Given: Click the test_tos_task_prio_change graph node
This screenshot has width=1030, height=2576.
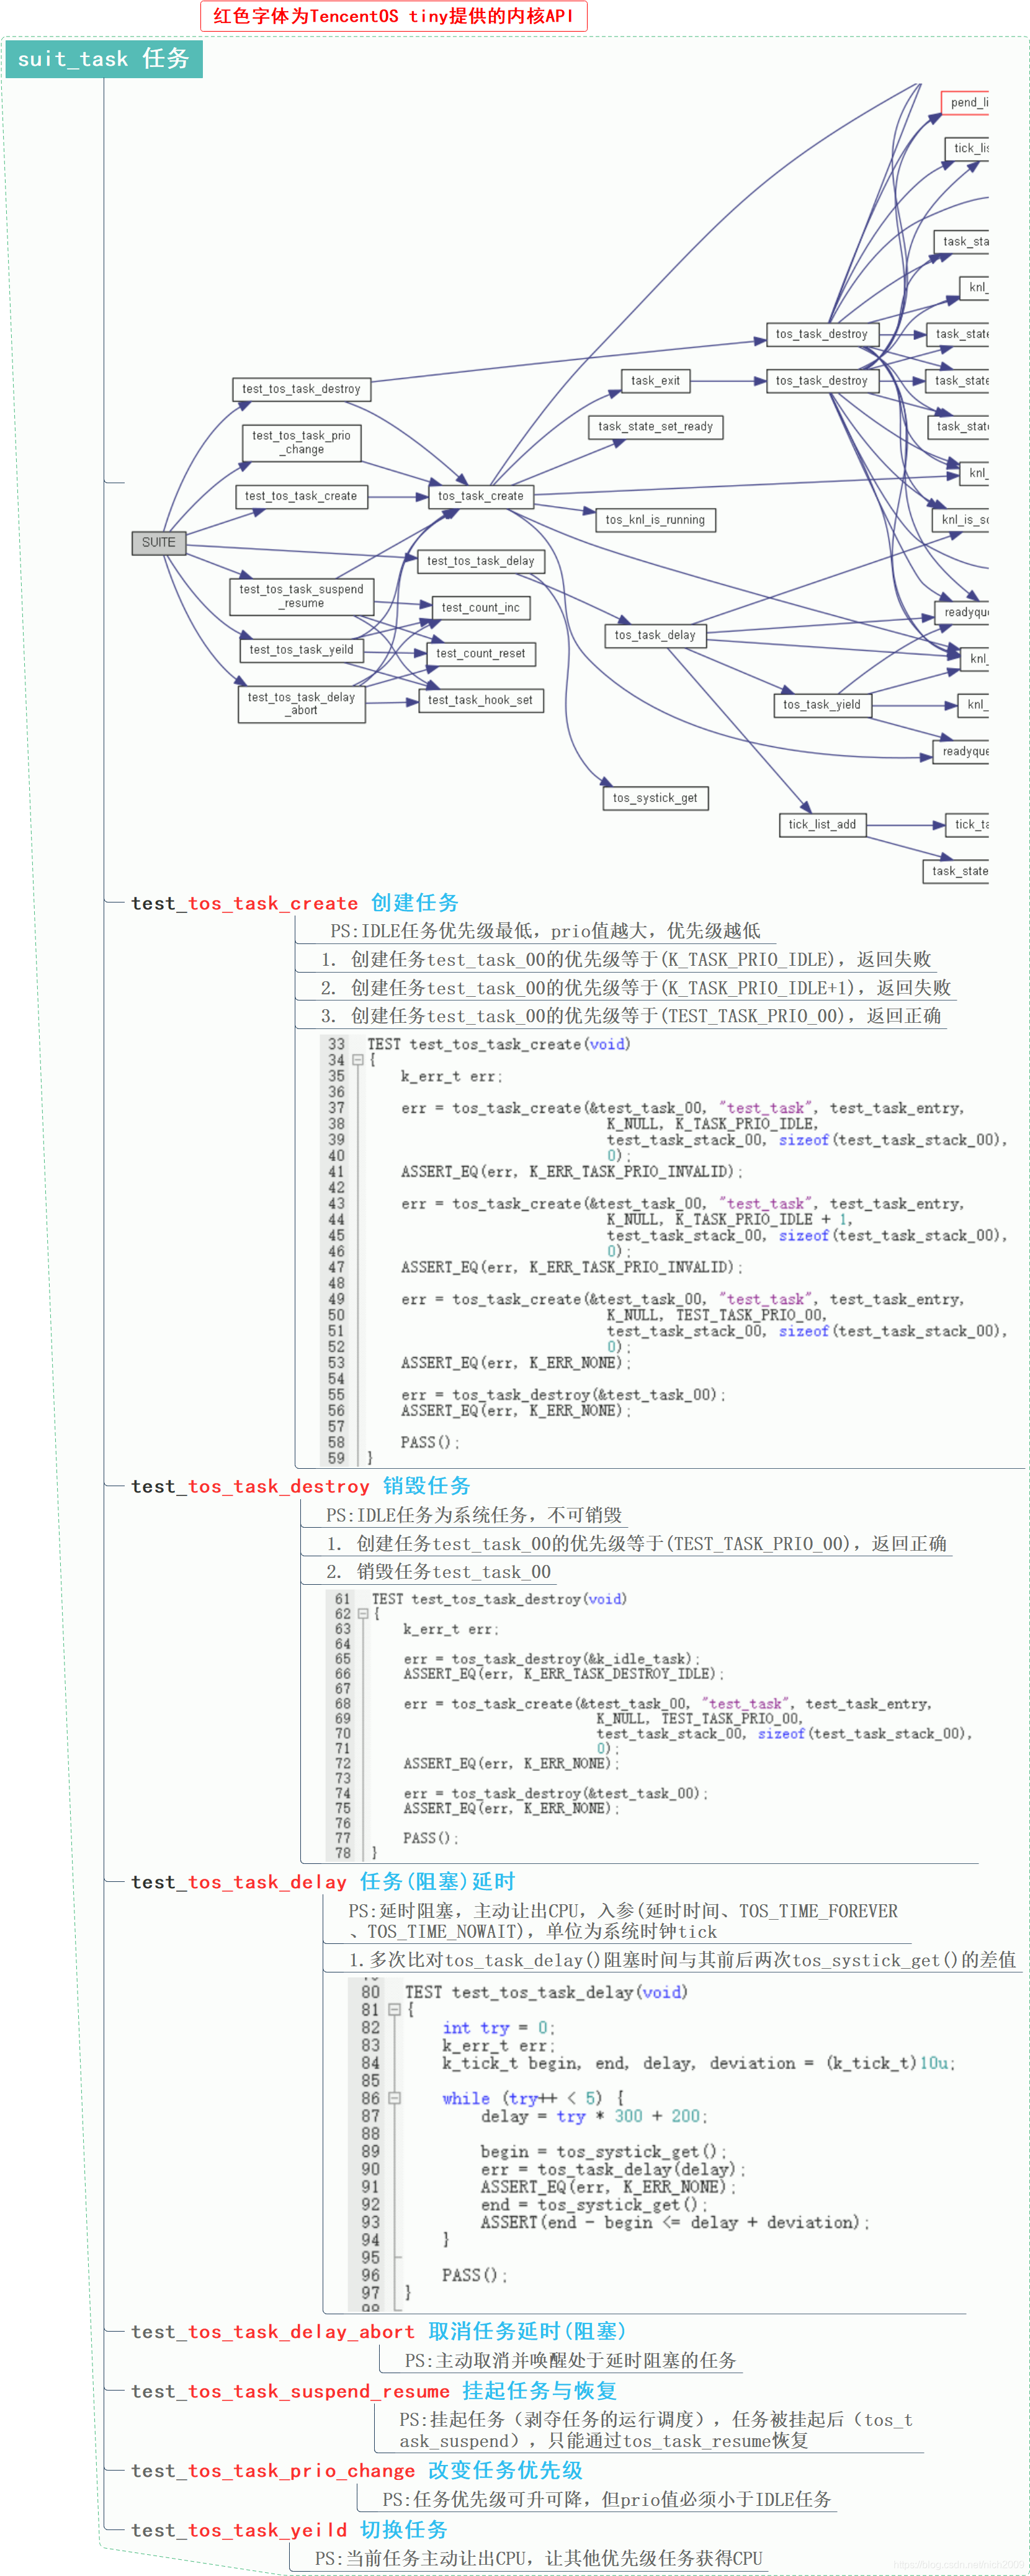Looking at the screenshot, I should pyautogui.click(x=301, y=442).
